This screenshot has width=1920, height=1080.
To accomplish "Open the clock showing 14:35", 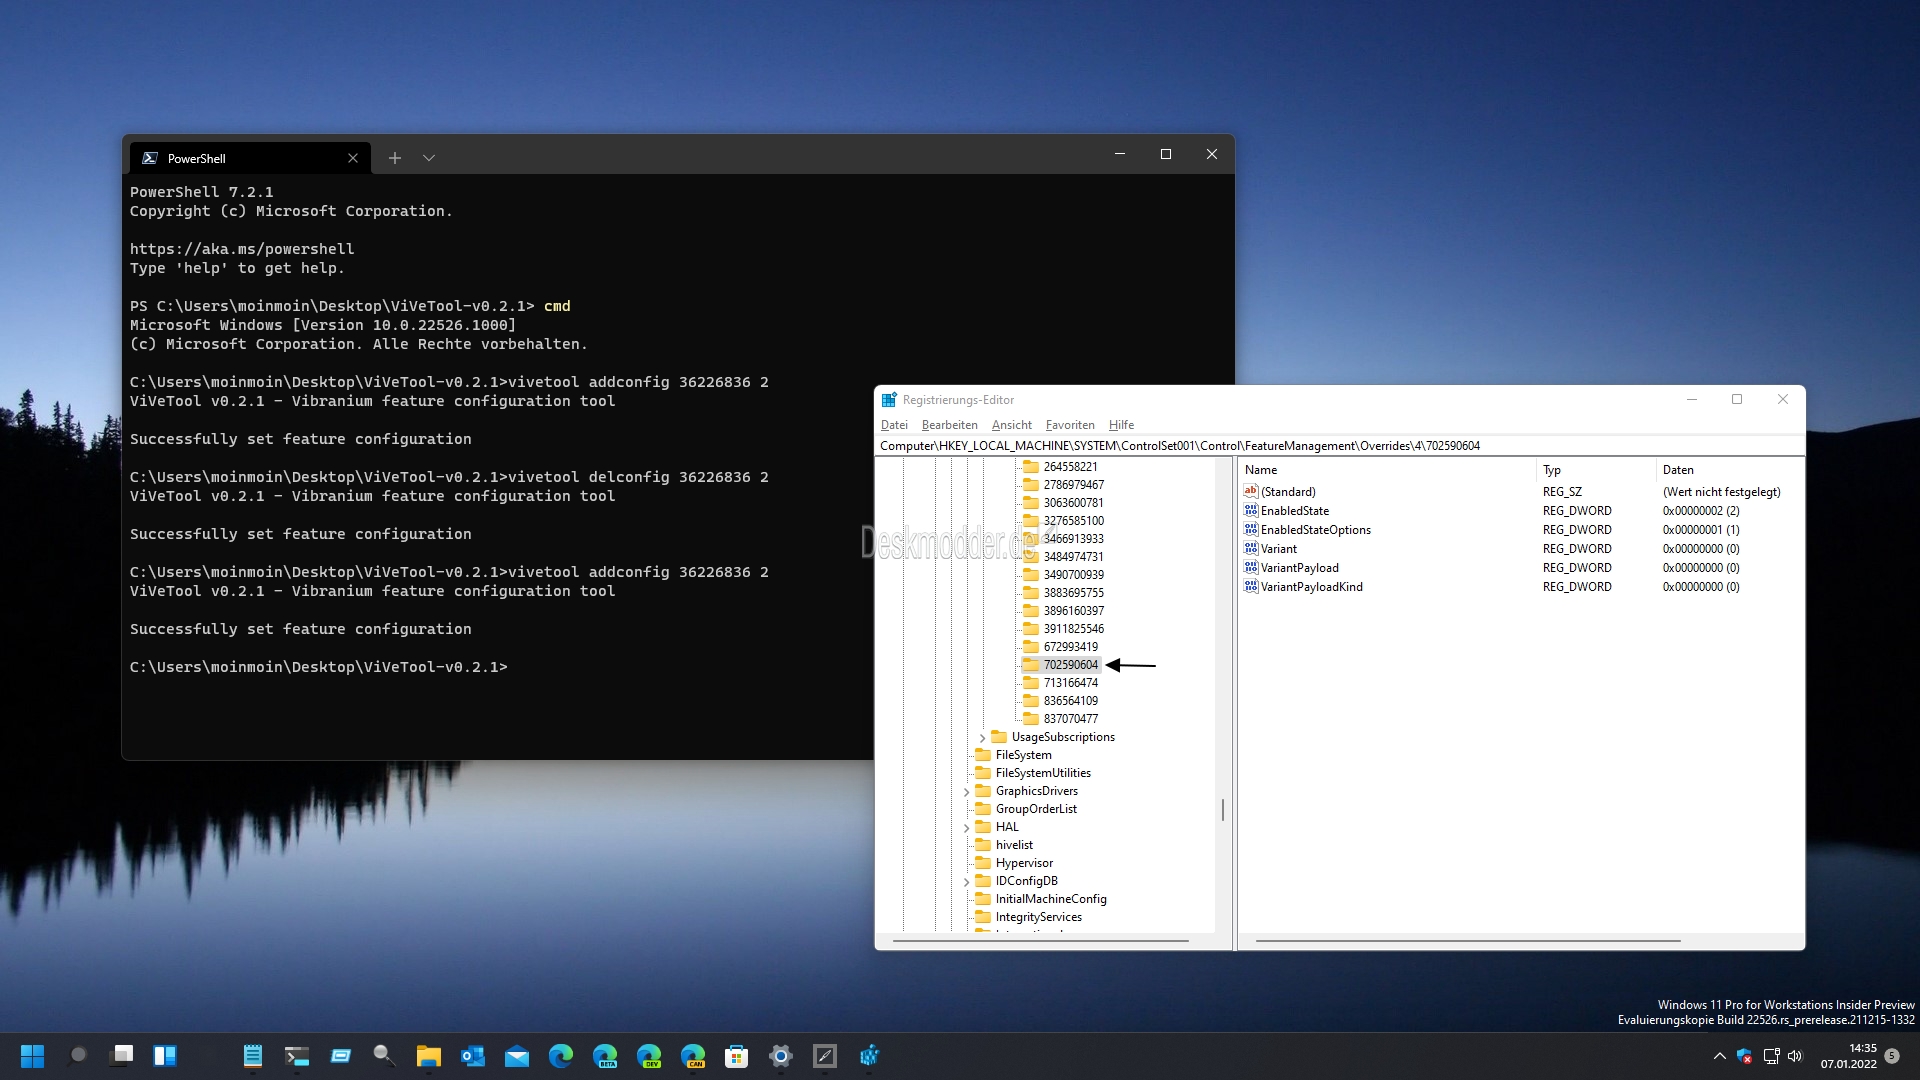I will (1848, 1056).
